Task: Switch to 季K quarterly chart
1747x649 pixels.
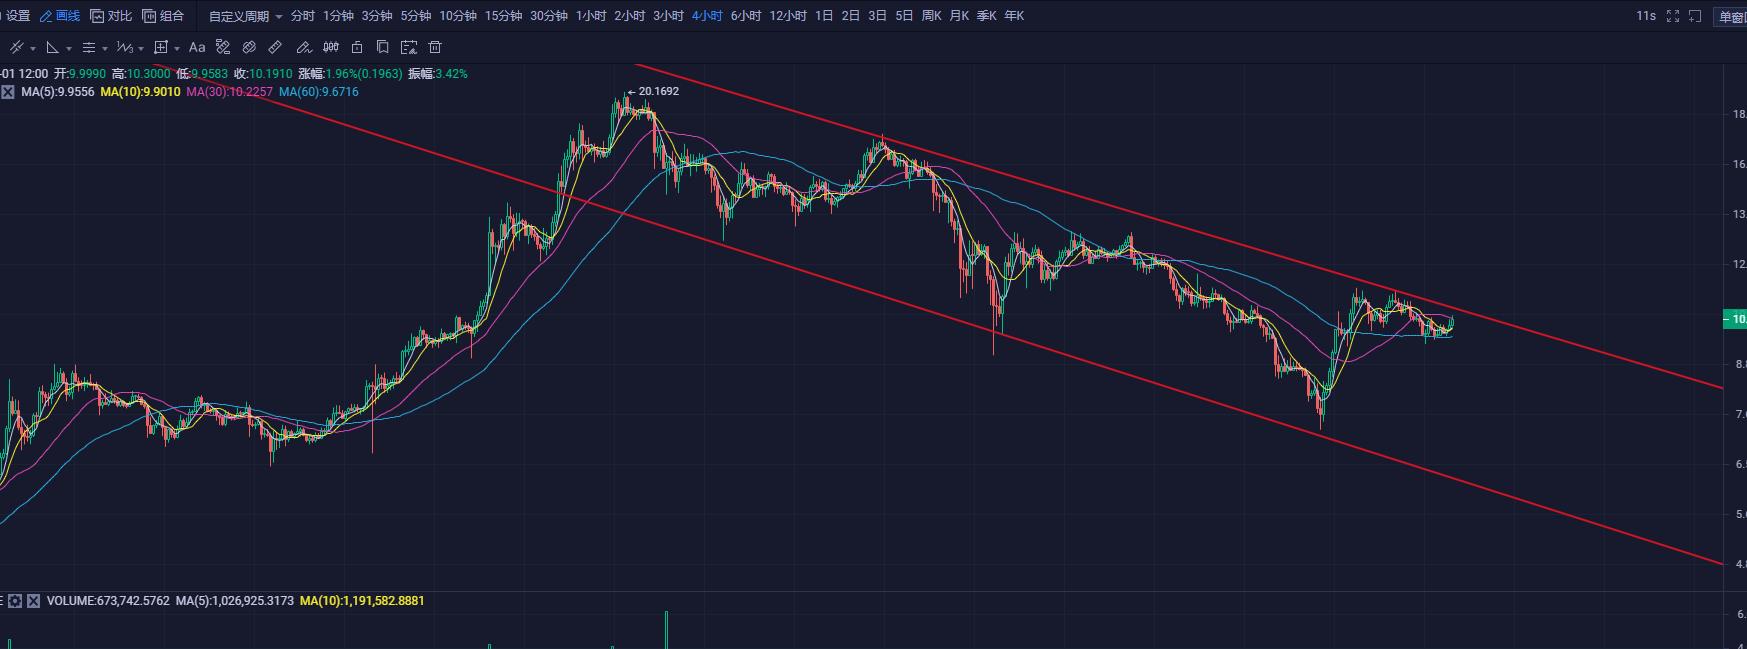Action: 987,16
